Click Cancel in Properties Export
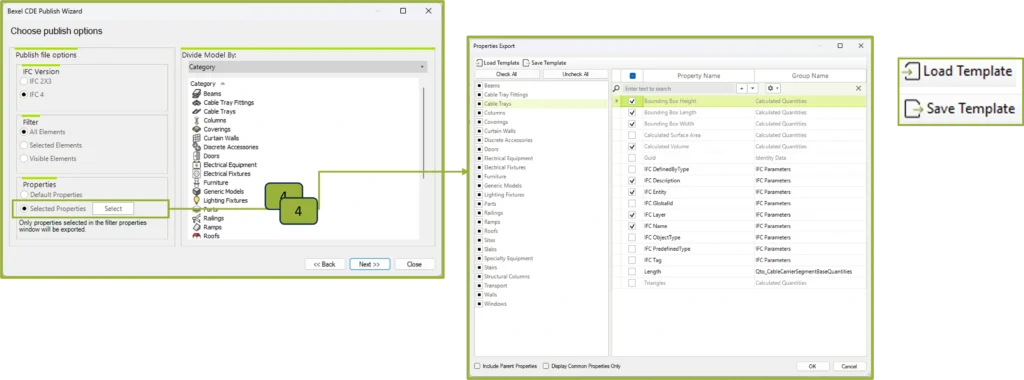 849,366
